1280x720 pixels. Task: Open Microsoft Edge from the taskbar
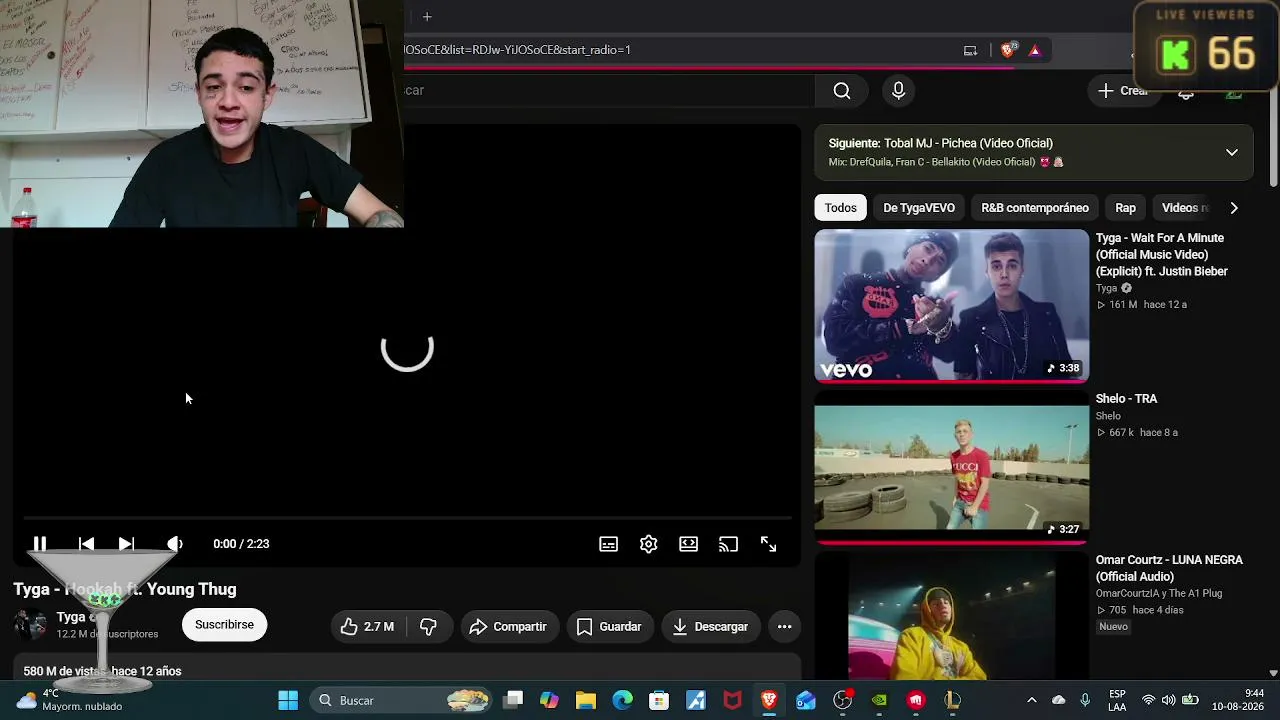(x=622, y=700)
